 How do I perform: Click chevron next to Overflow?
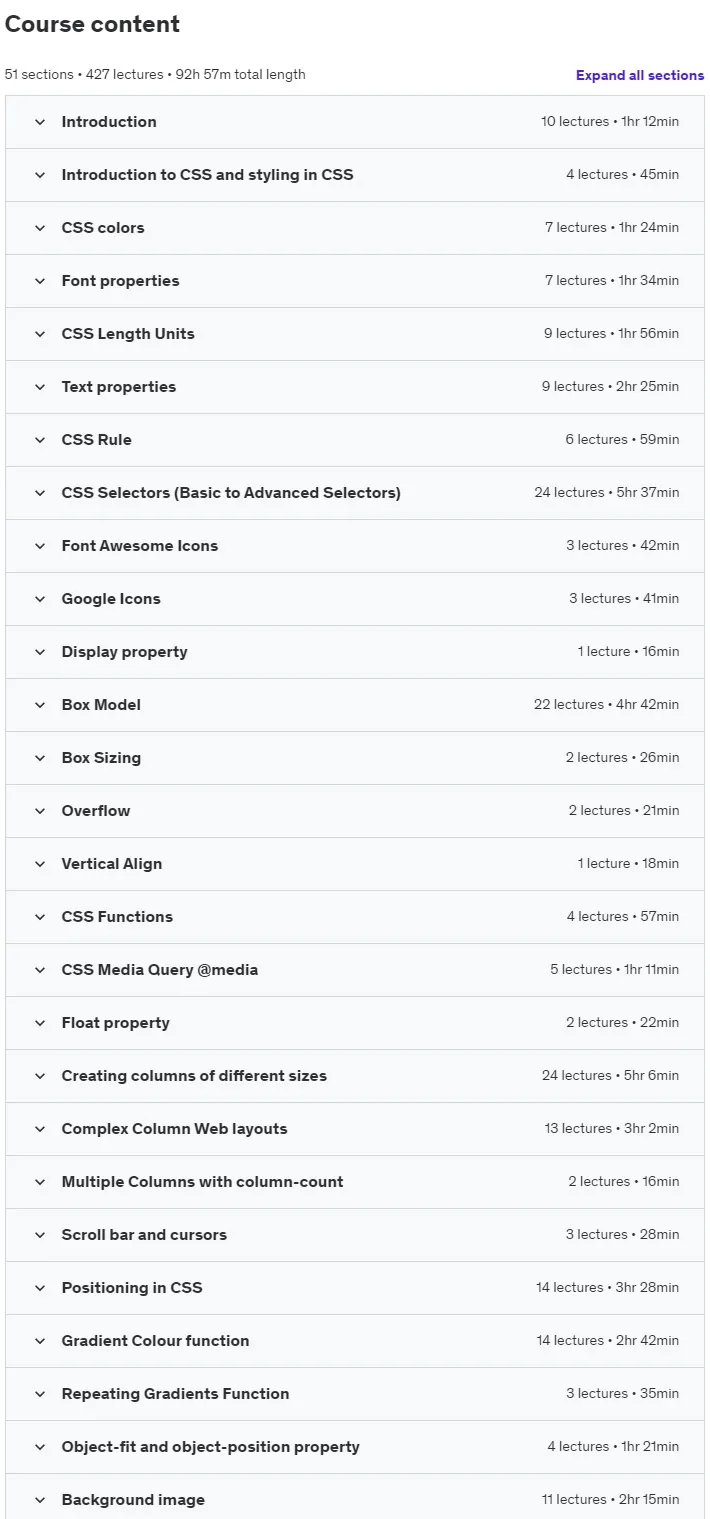(x=40, y=811)
